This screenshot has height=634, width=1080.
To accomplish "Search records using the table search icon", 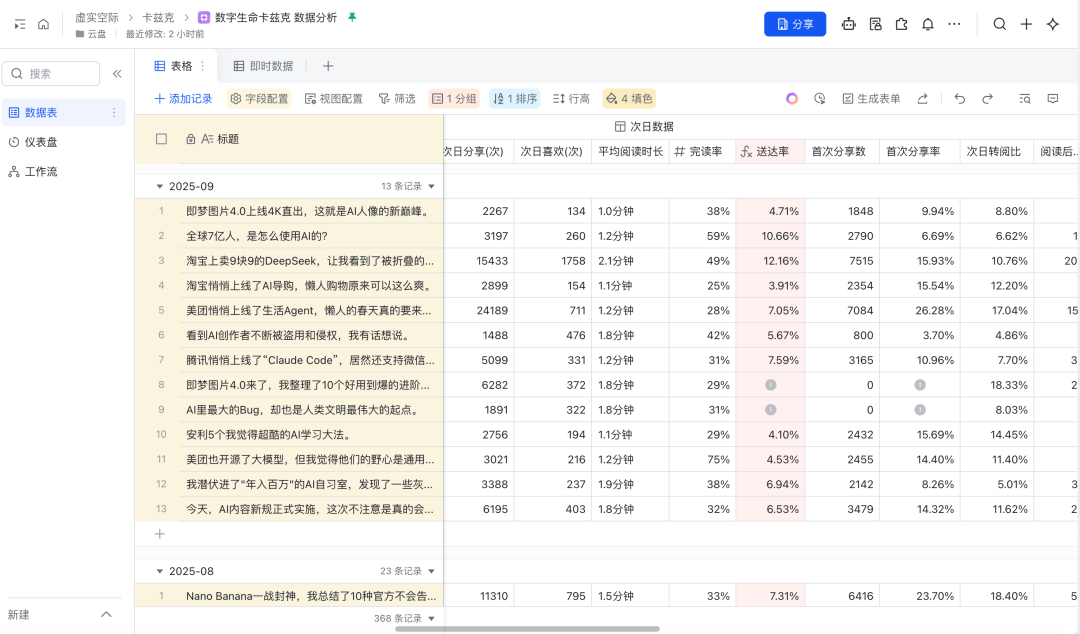I will tap(1026, 98).
